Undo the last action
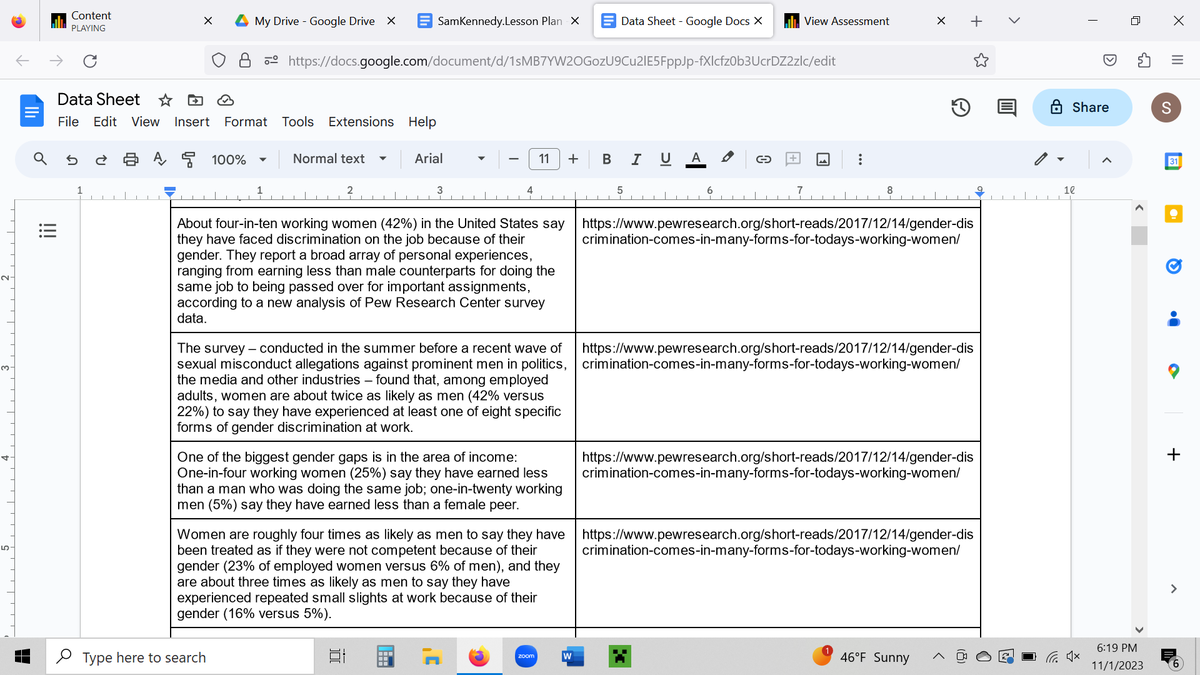This screenshot has height=675, width=1200. (72, 158)
